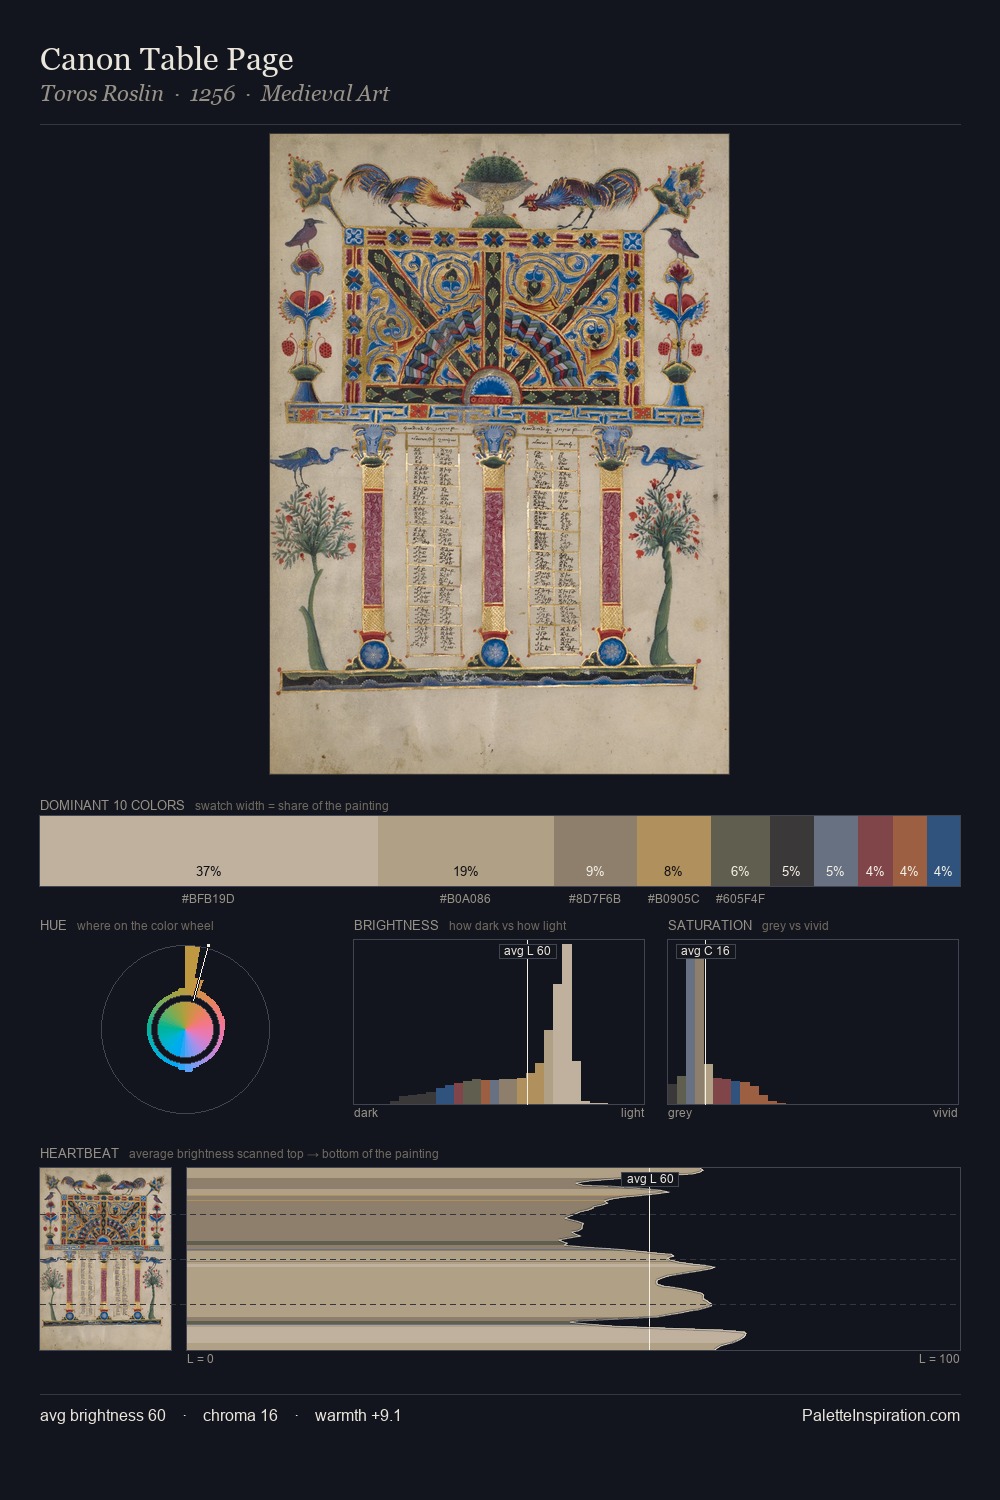Click the main Canon Table Page painting image
Screen dimensions: 1000x1500
point(499,454)
